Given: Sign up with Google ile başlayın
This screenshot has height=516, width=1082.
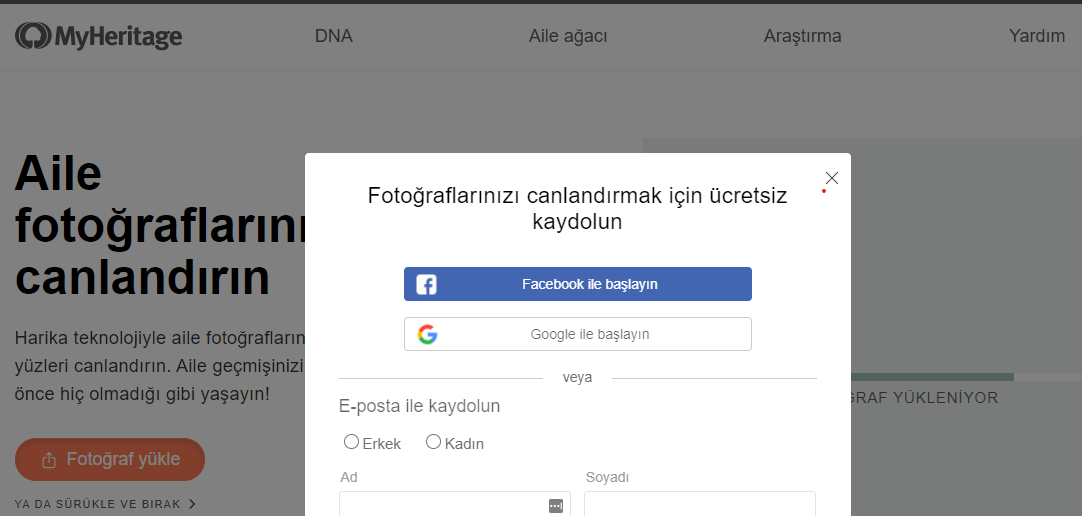Looking at the screenshot, I should [578, 334].
